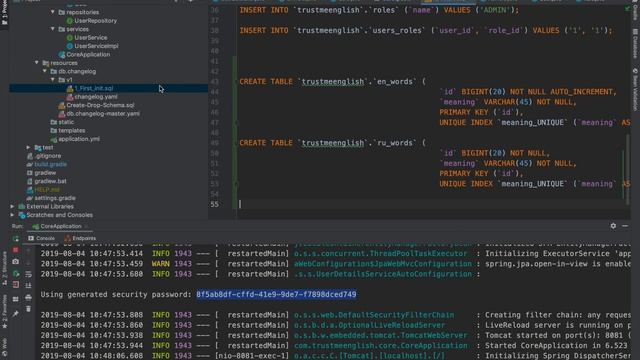
Task: Click CREATE TABLE ru_words statement
Action: click(332, 143)
